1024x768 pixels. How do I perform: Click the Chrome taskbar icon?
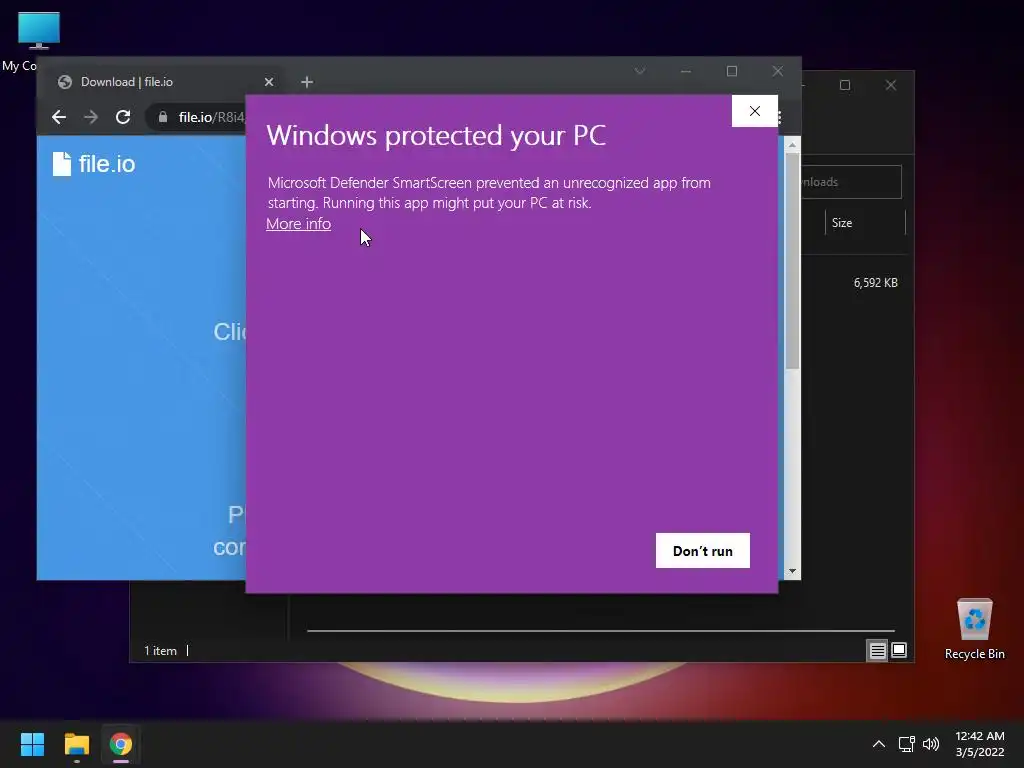(x=121, y=744)
